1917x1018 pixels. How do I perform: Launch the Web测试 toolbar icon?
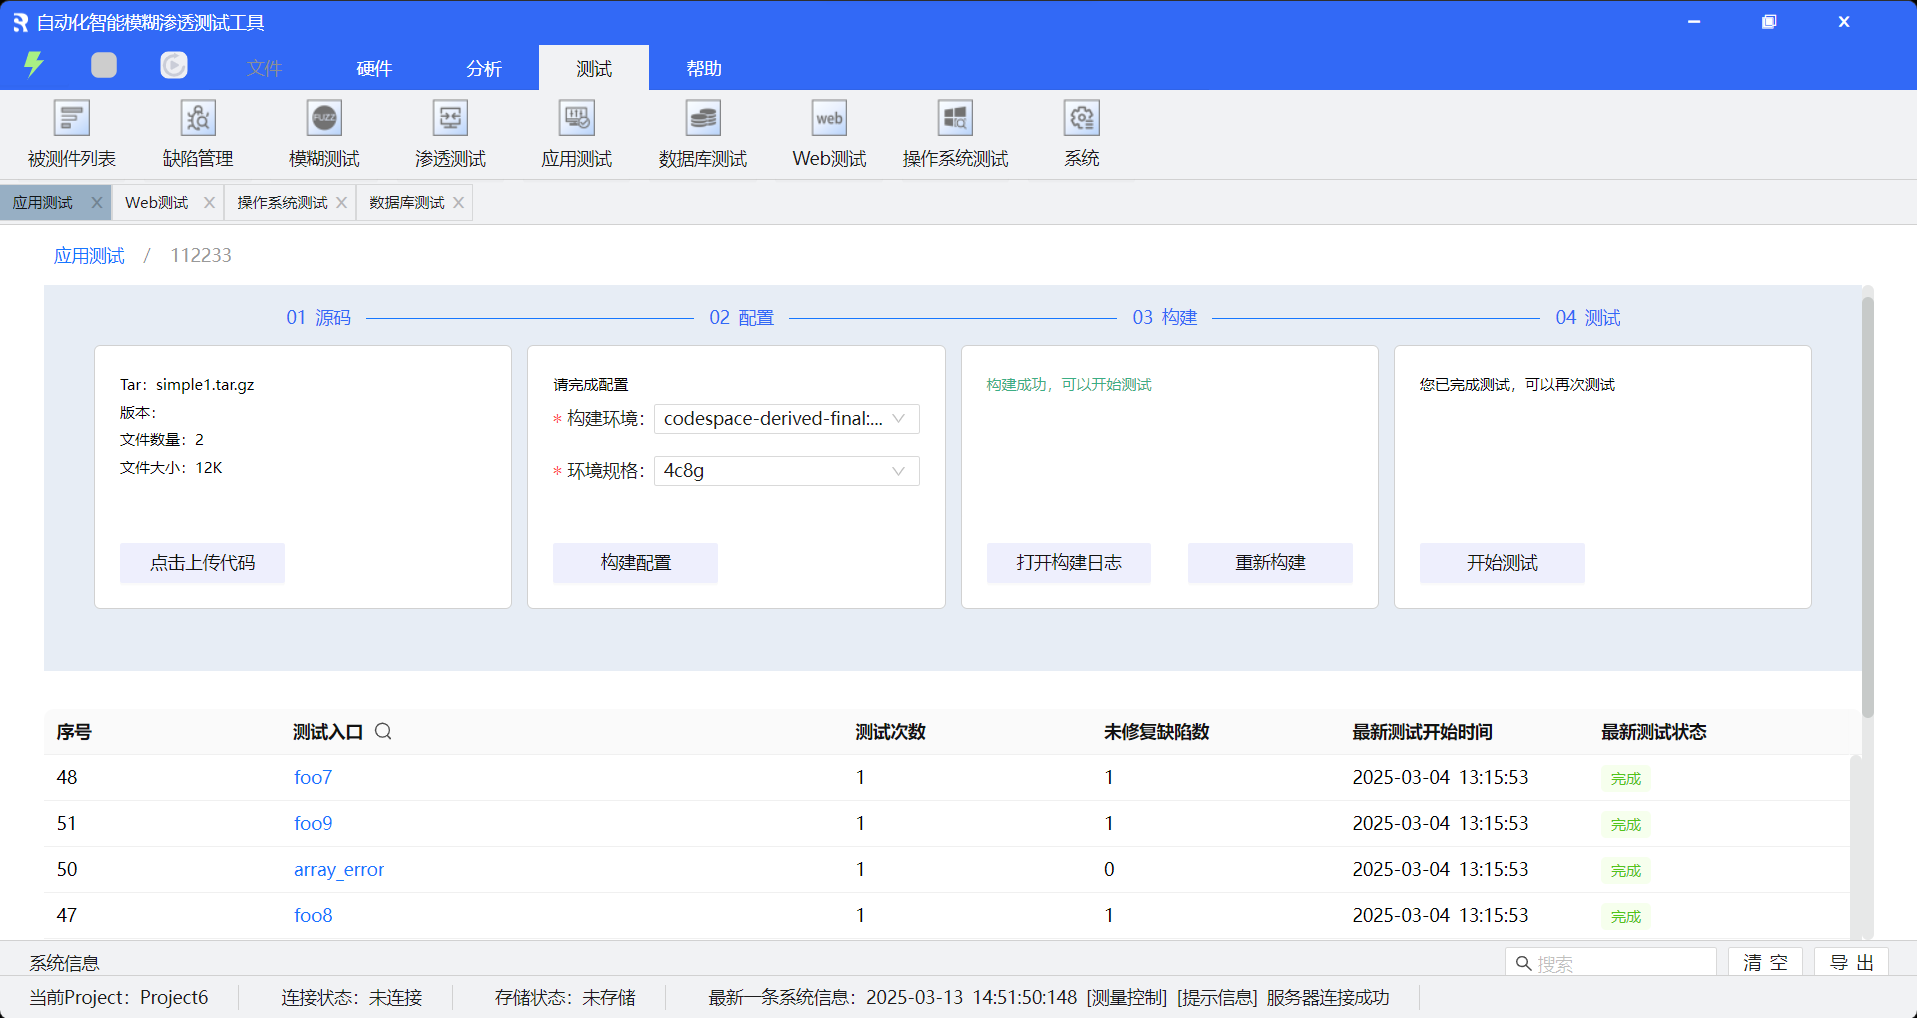pyautogui.click(x=829, y=119)
